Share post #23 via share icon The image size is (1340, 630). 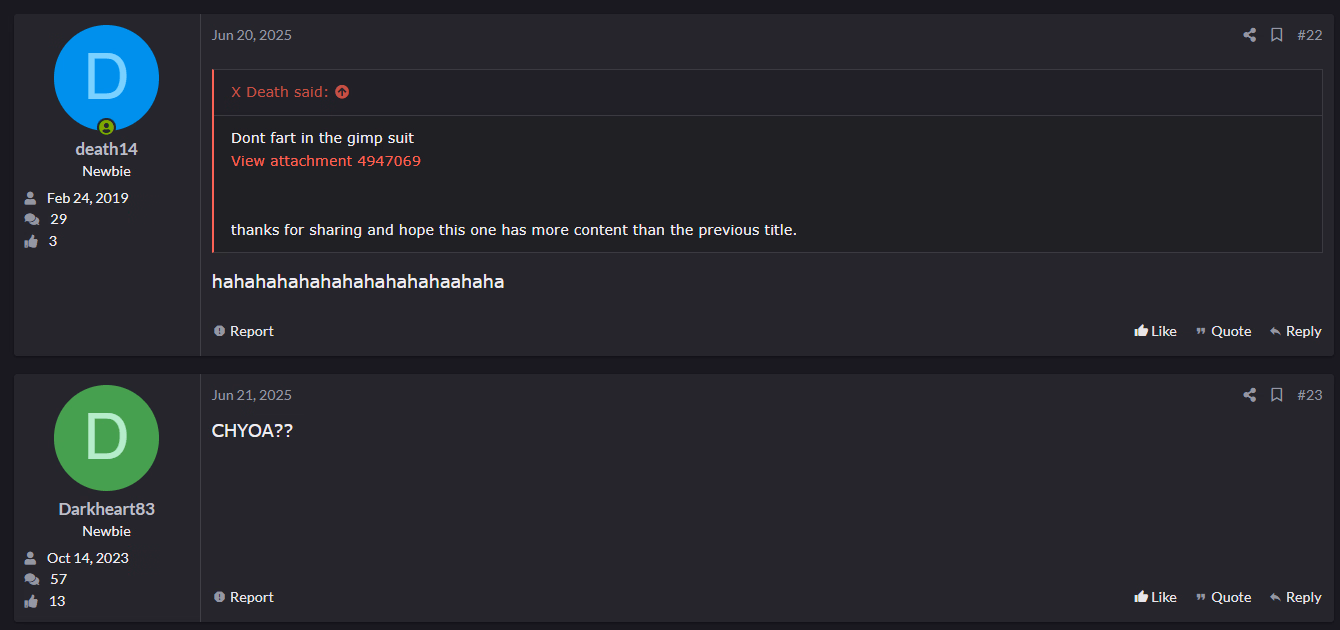pos(1249,395)
